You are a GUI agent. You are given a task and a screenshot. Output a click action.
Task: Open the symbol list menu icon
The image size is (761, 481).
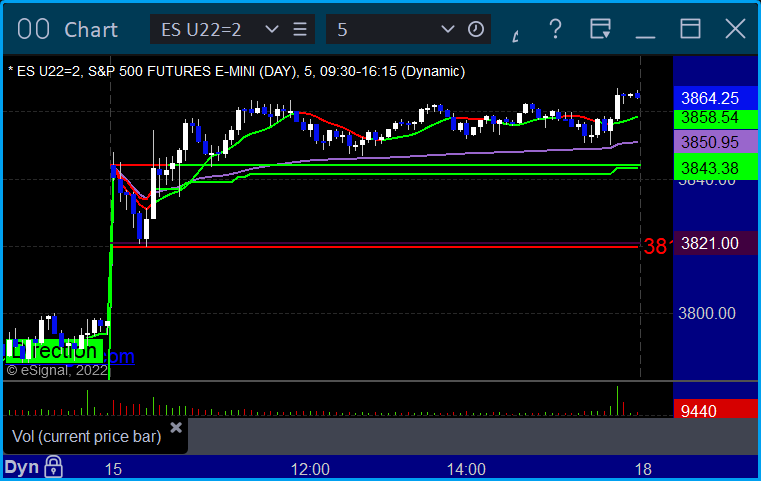pyautogui.click(x=300, y=29)
